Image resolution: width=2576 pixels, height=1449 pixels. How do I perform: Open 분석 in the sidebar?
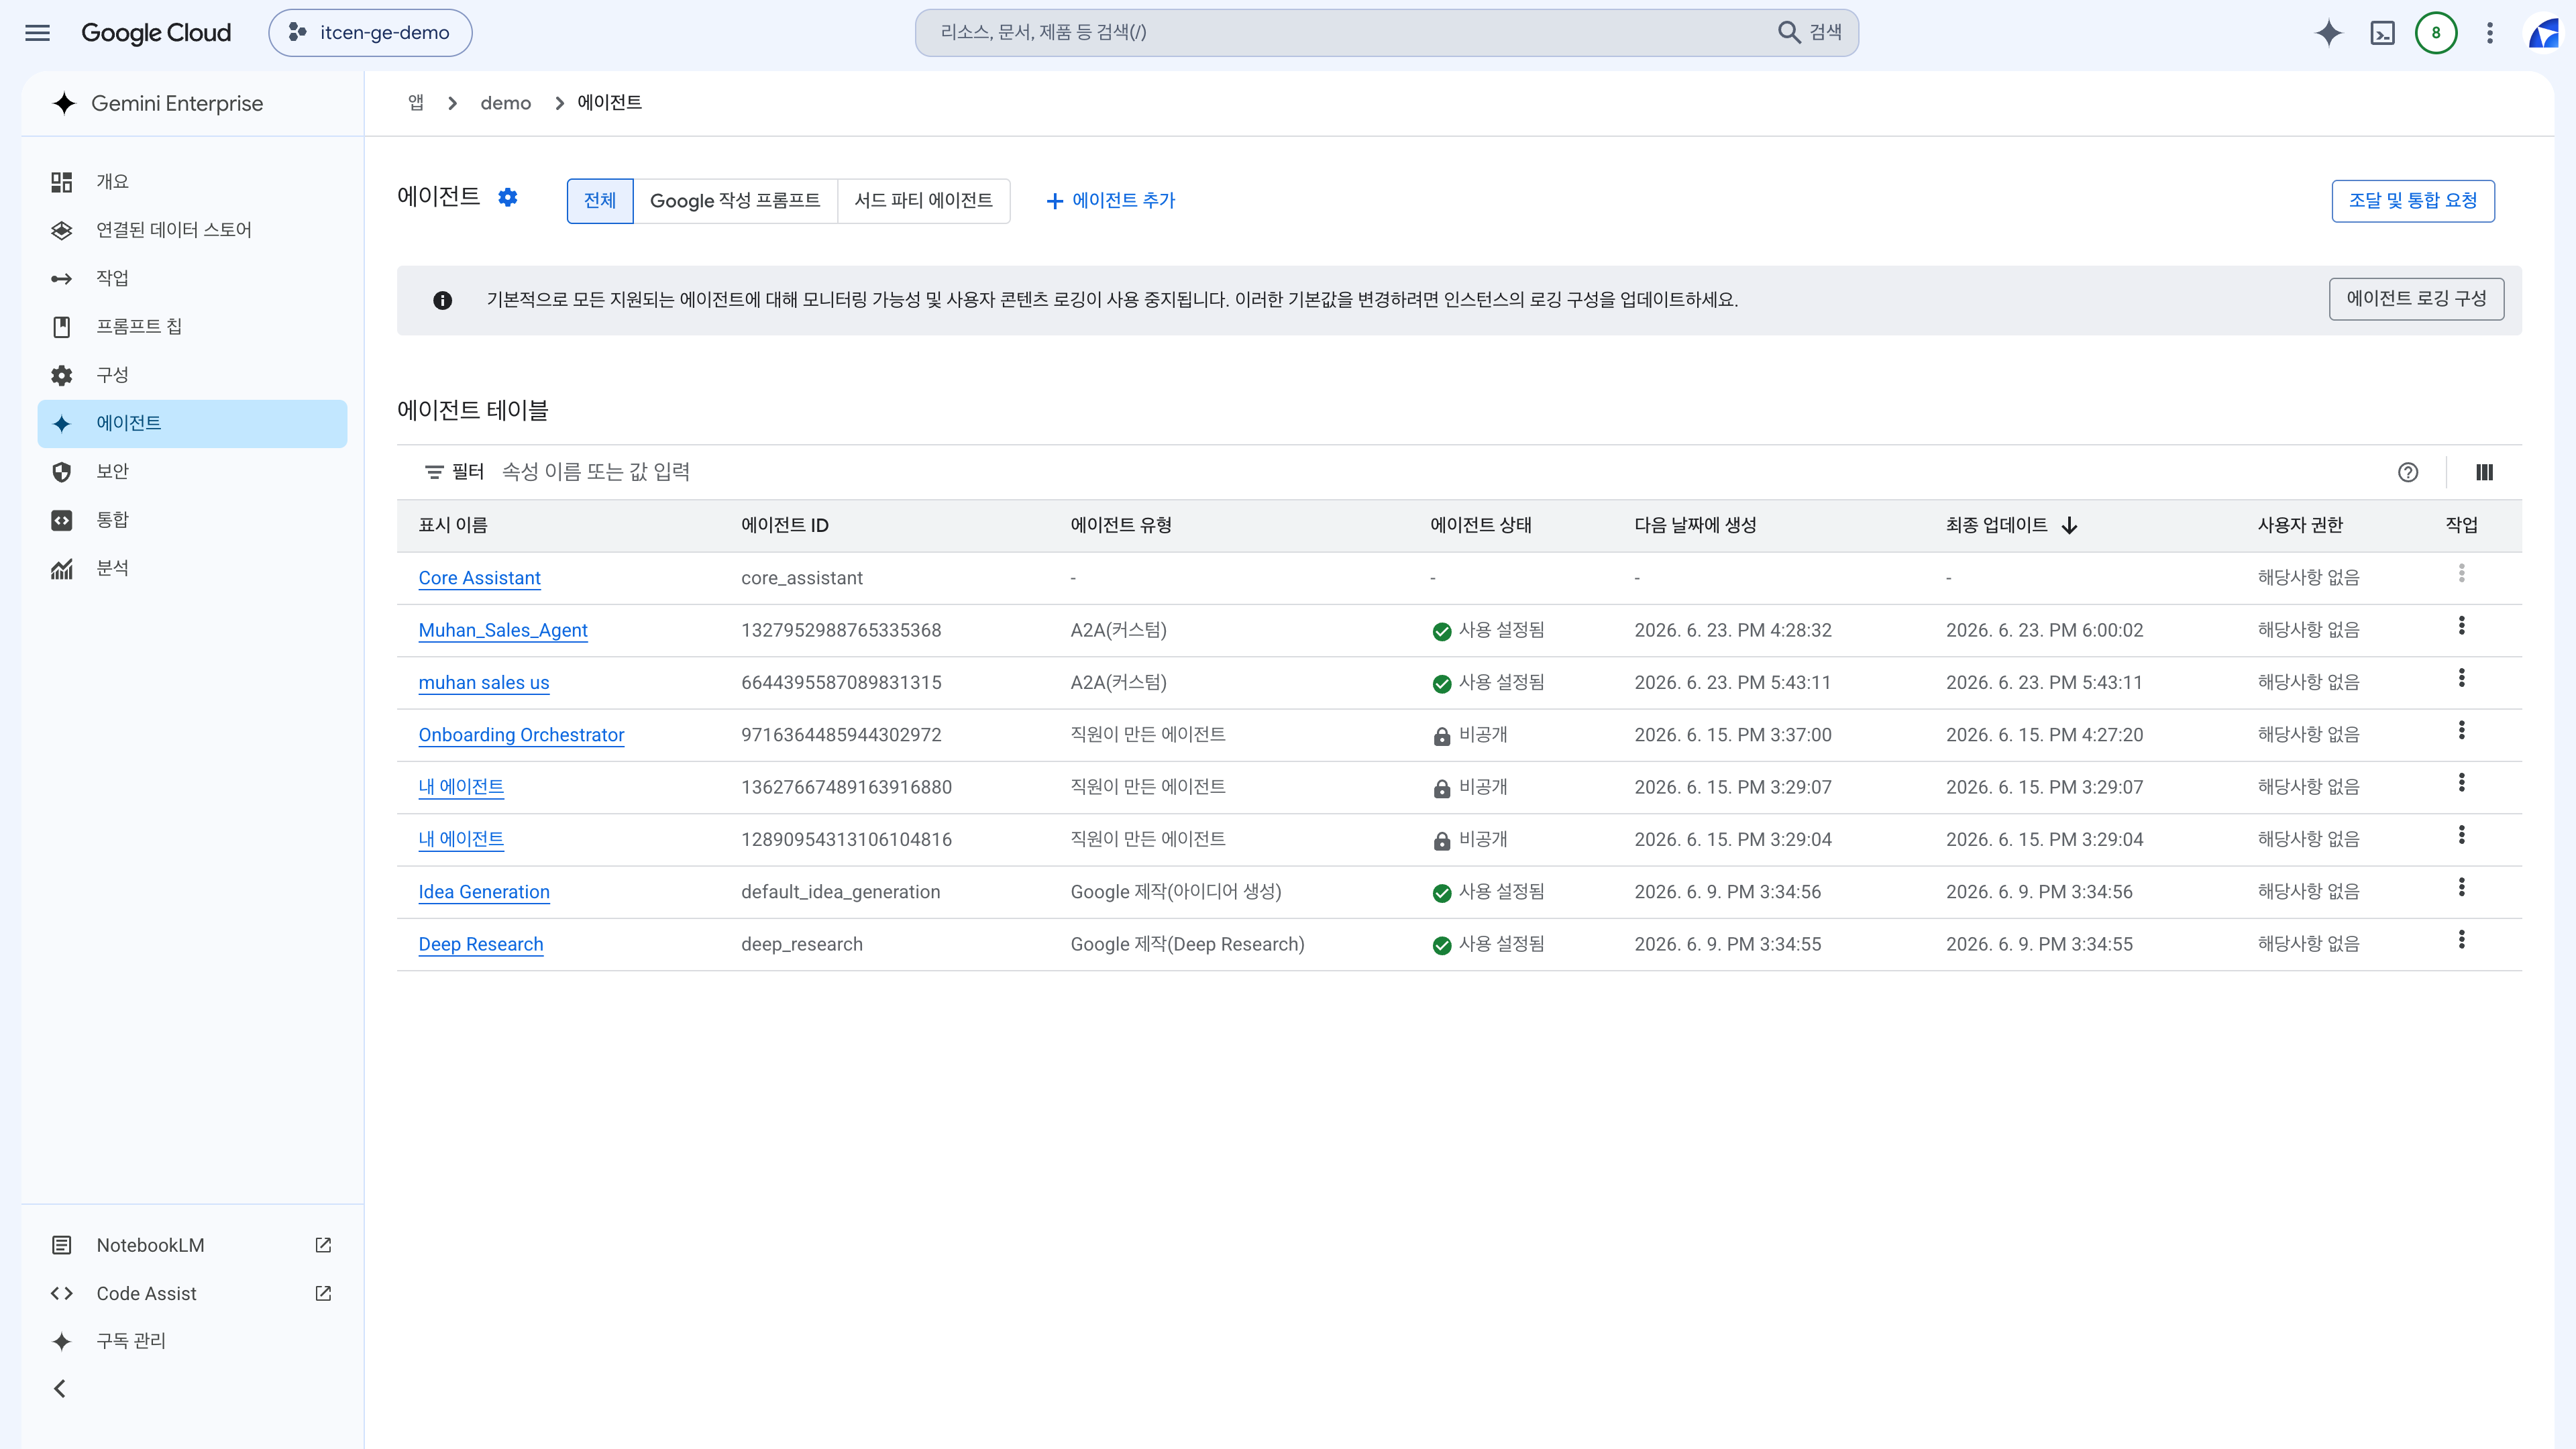(192, 568)
